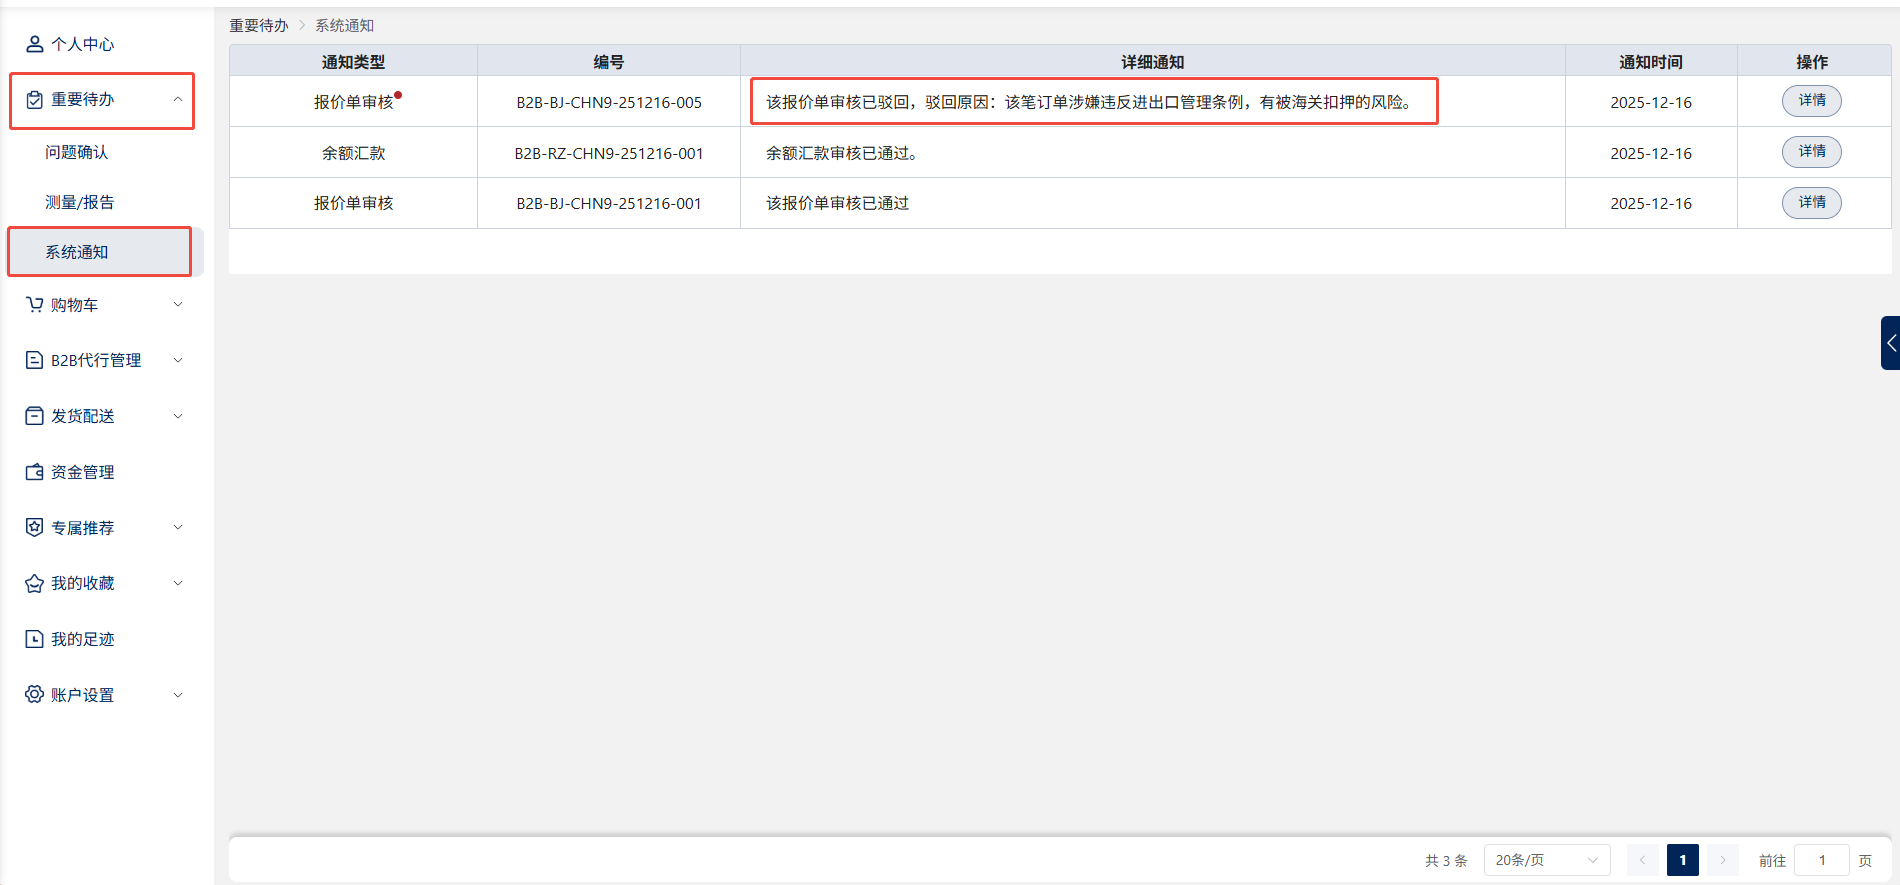Click the 重要待办 breadcrumb link
1900x885 pixels.
[259, 25]
